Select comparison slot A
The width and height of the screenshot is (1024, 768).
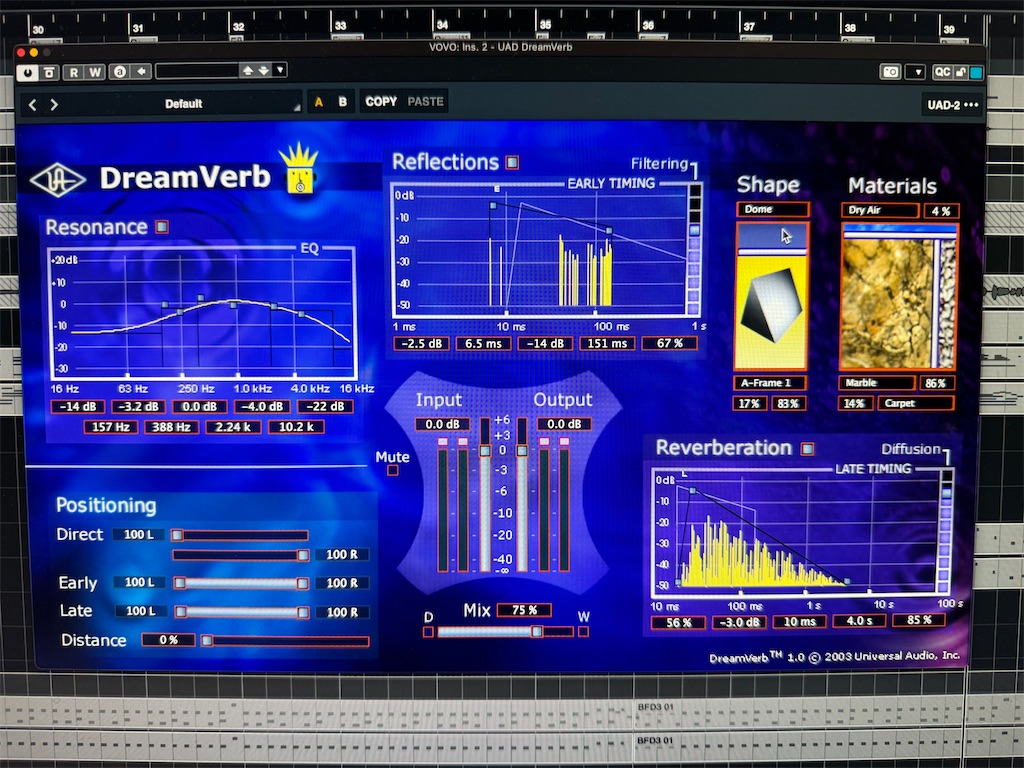319,103
